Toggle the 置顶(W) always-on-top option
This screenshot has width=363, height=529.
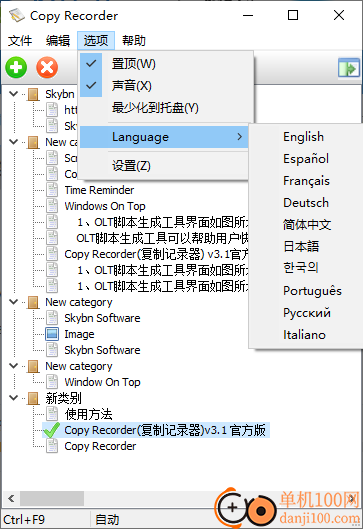click(166, 64)
